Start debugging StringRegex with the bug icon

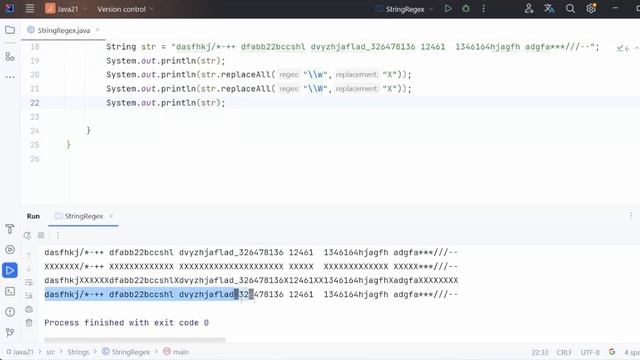[466, 9]
